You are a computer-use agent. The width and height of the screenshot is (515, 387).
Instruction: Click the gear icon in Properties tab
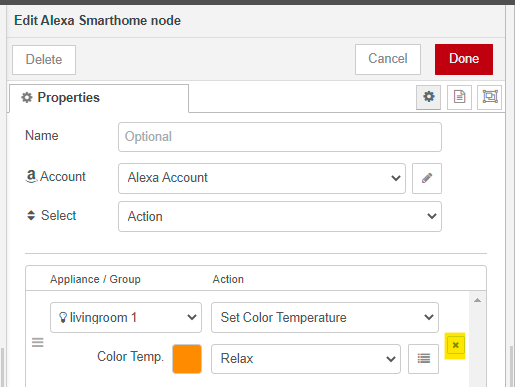pos(27,98)
